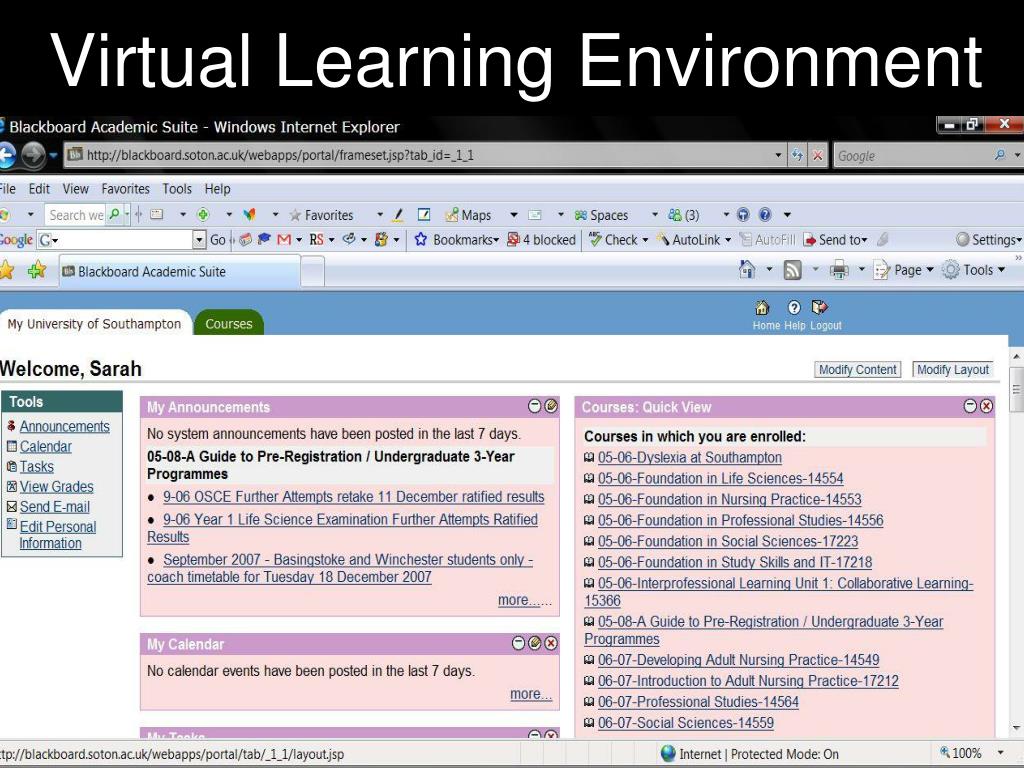Click the Blackboard Logout icon
The width and height of the screenshot is (1024, 768).
pyautogui.click(x=819, y=308)
